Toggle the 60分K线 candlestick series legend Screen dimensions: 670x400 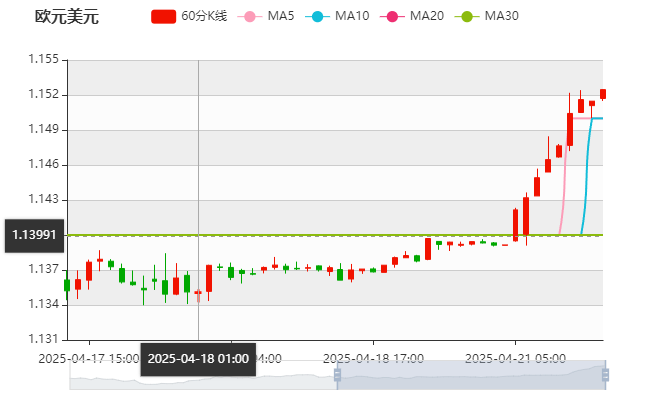point(189,16)
